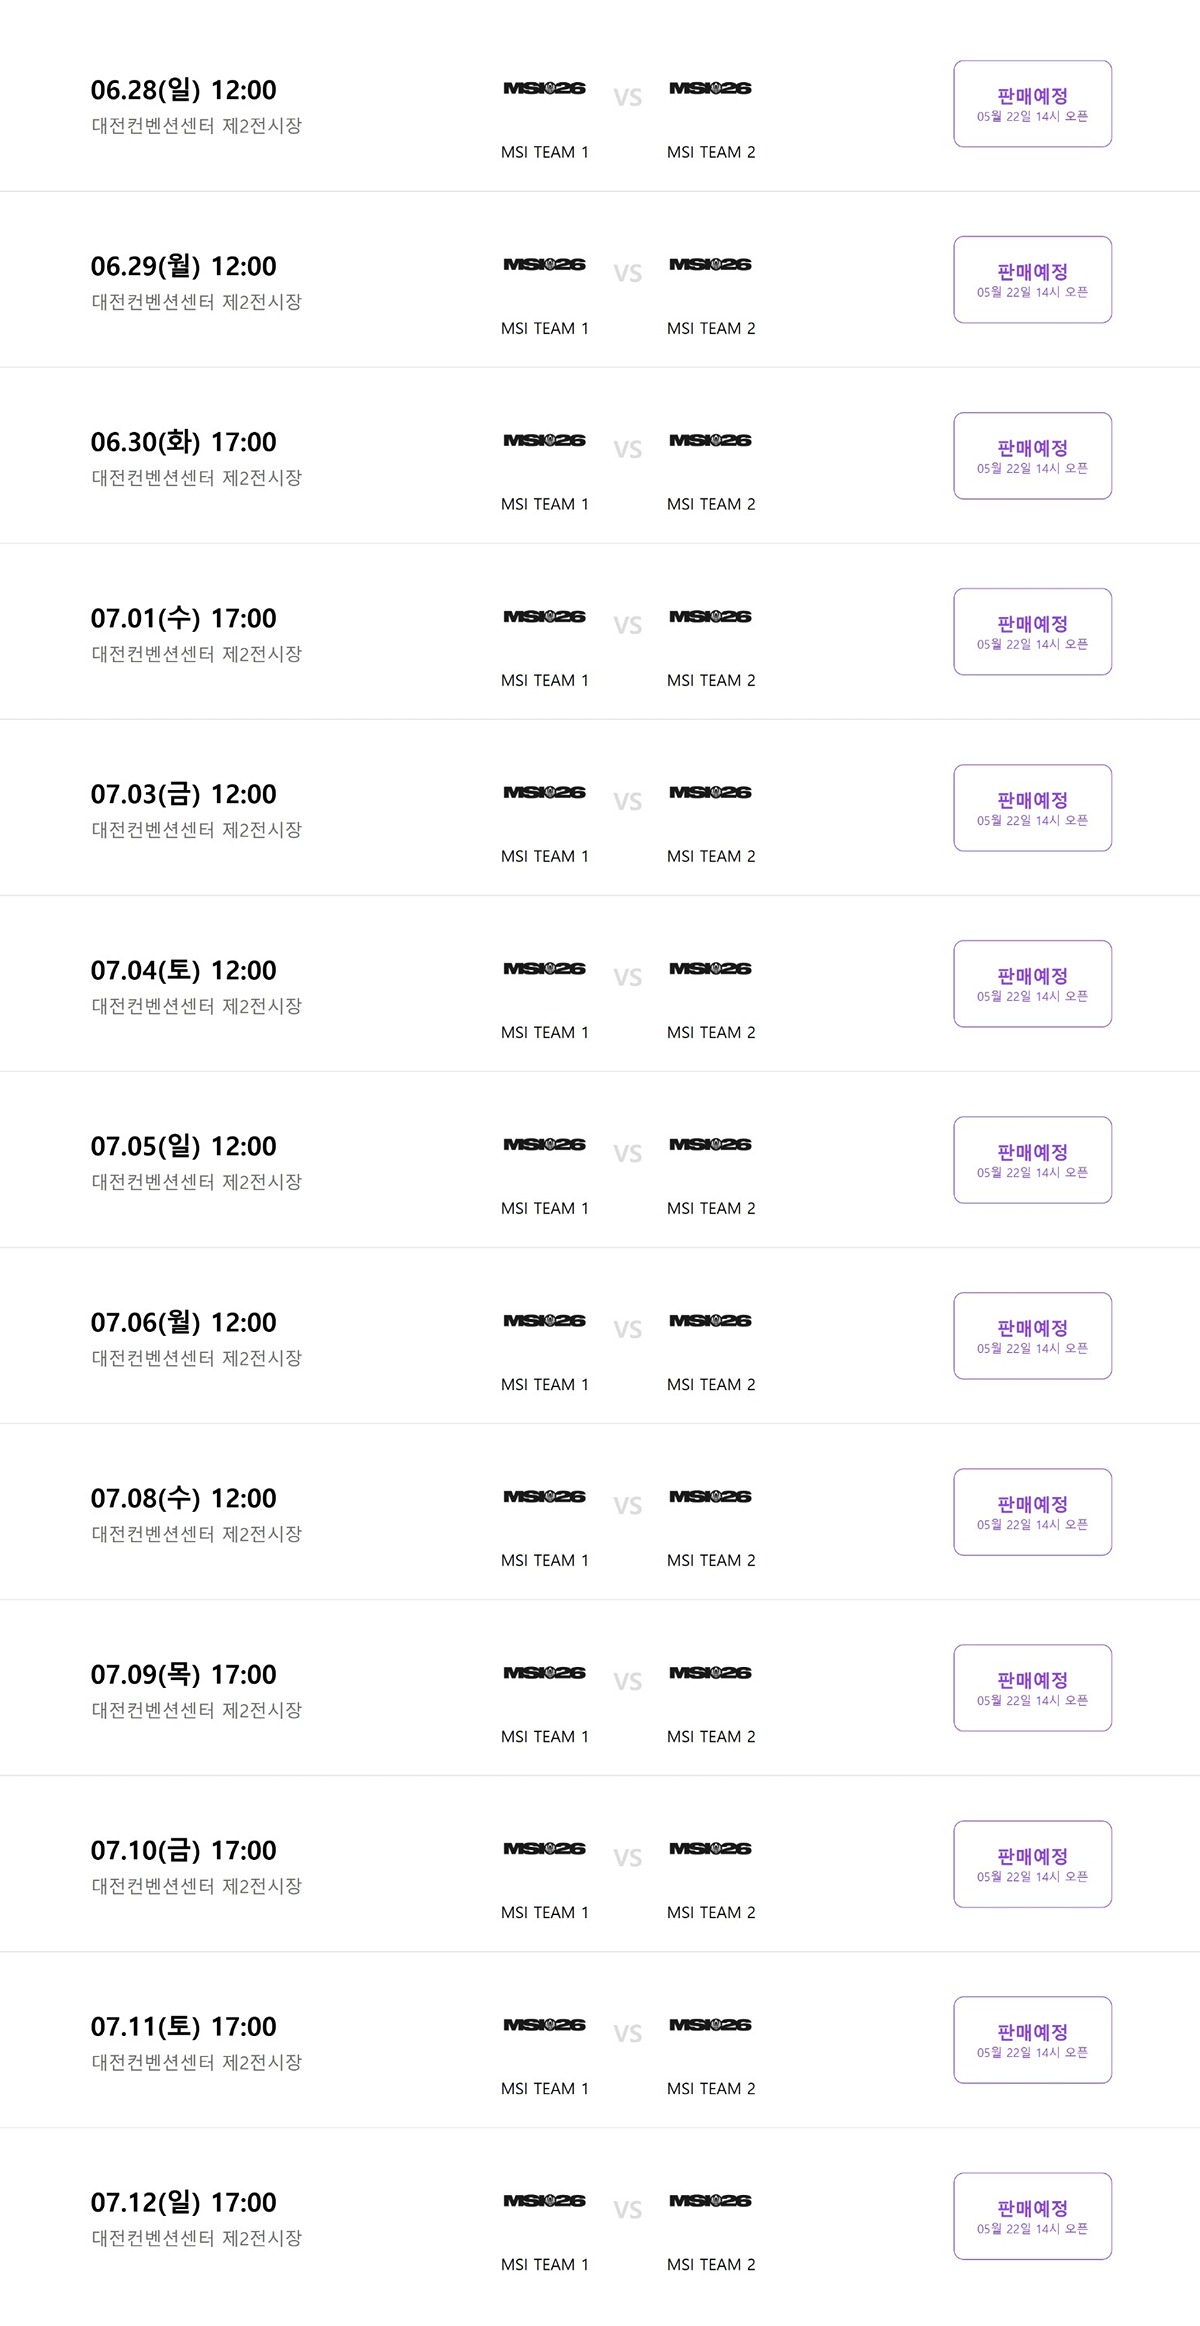Click MSI TEAM 2 logo for 07.06 match
This screenshot has width=1200, height=2326.
710,1320
